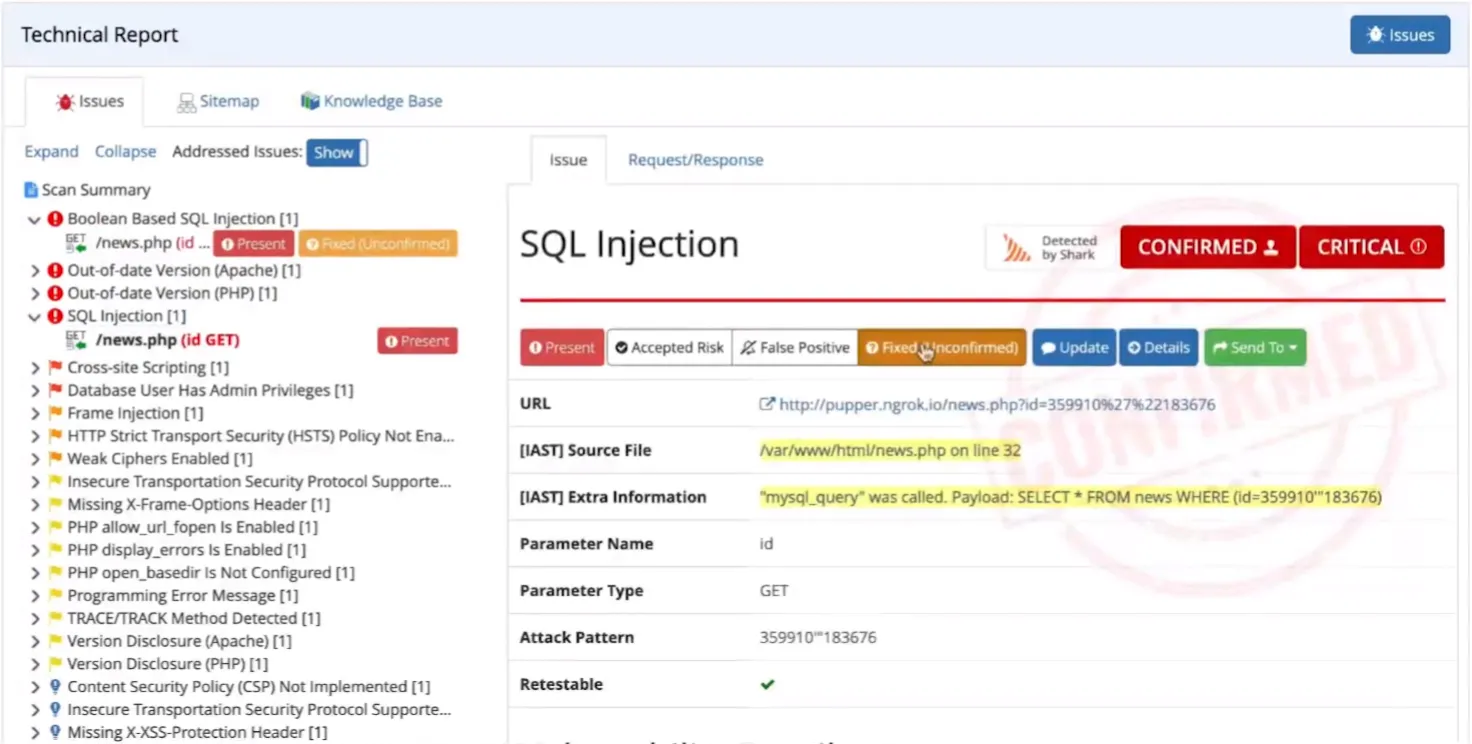1472x744 pixels.
Task: Expand HTTP Strict Transport Security node
Action: [35, 437]
